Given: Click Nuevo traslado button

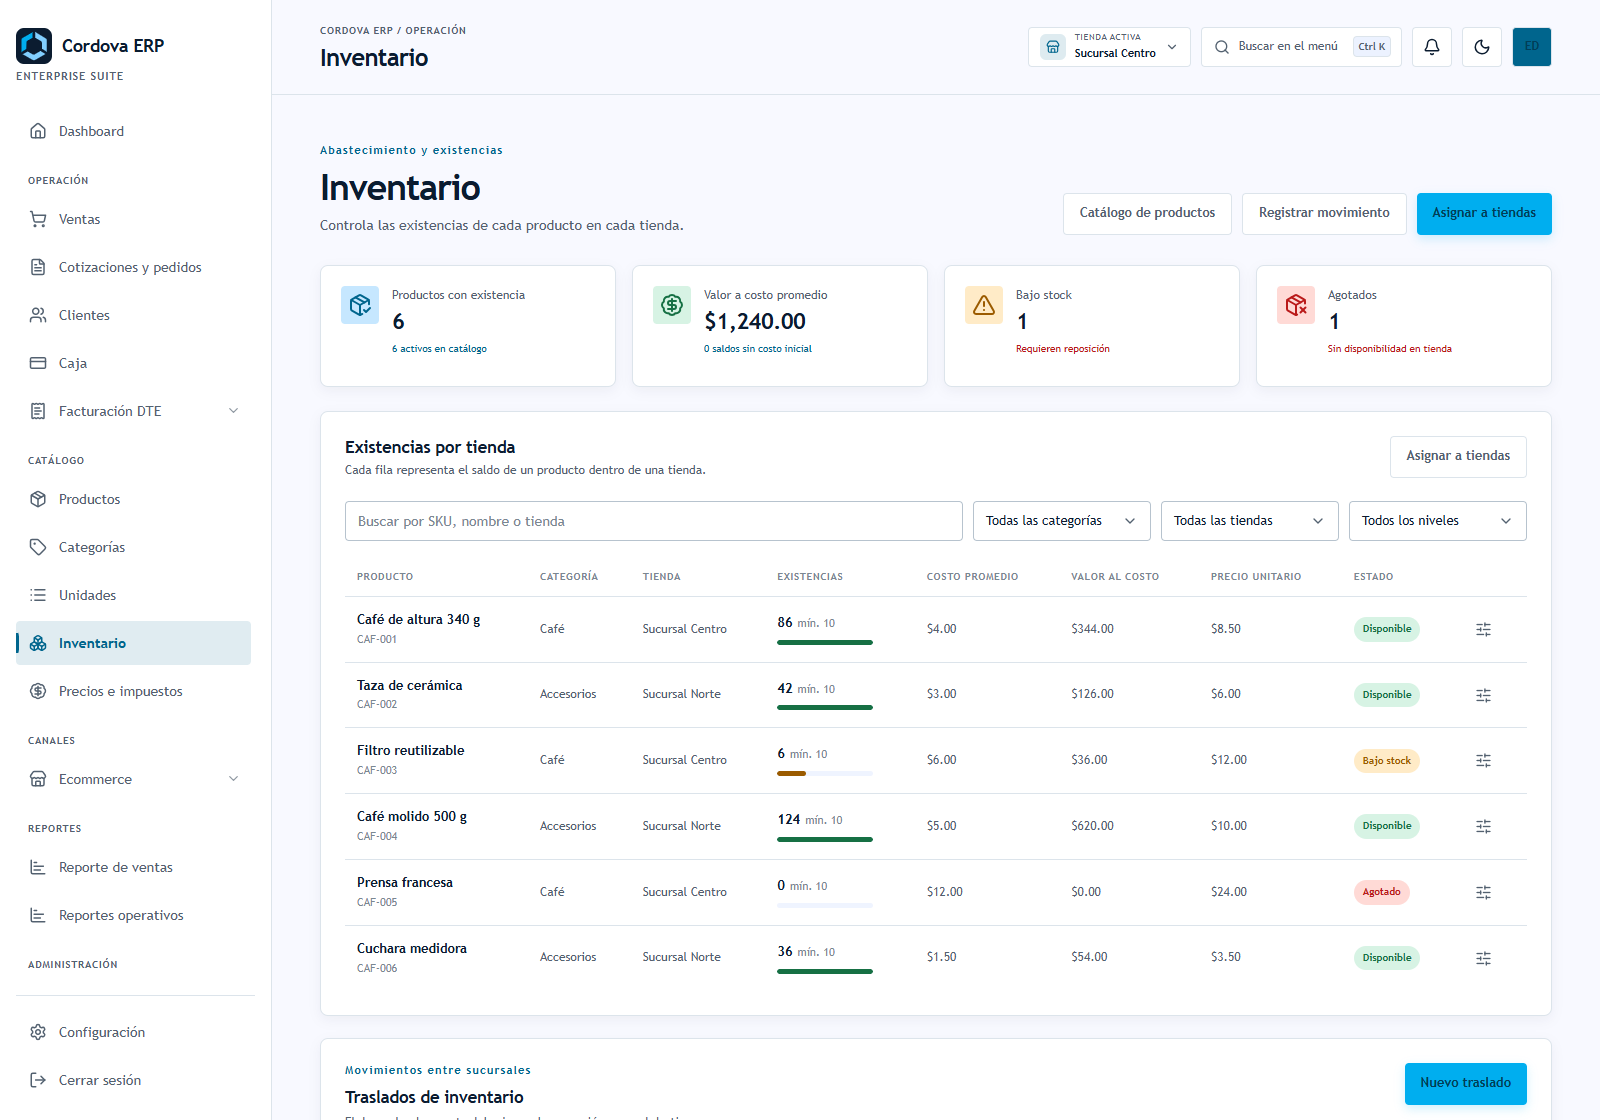Looking at the screenshot, I should [x=1466, y=1084].
